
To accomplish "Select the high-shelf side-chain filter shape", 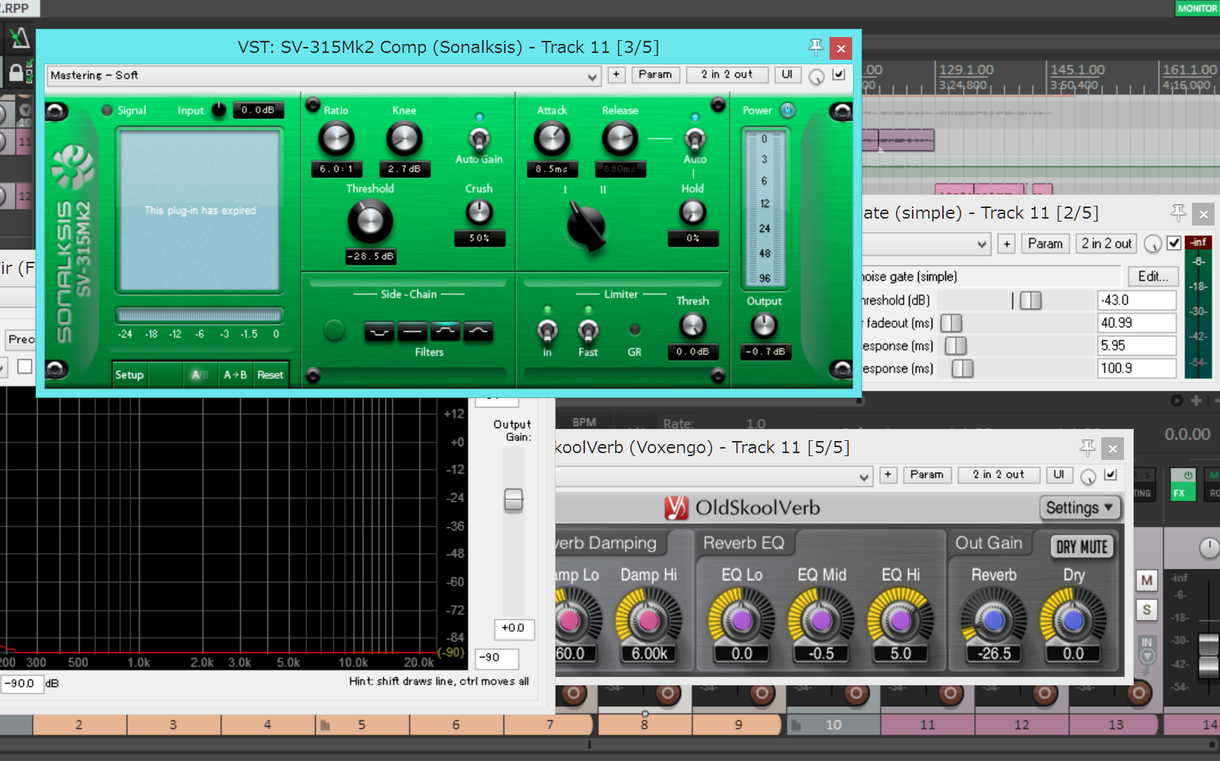I will pos(445,331).
